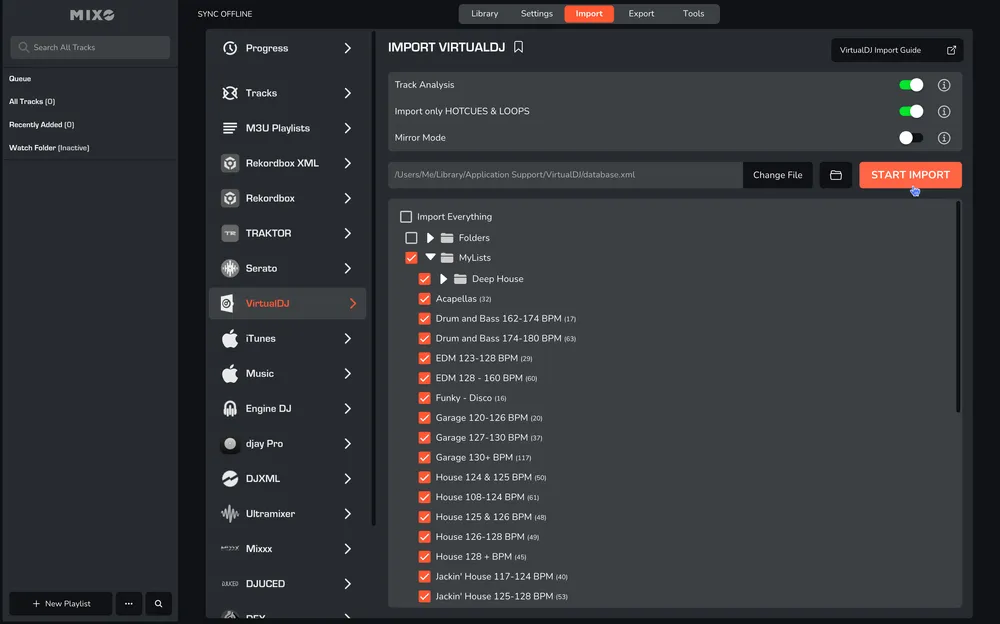Open the TRAKTOR importer icon
This screenshot has width=1000, height=624.
tap(231, 233)
